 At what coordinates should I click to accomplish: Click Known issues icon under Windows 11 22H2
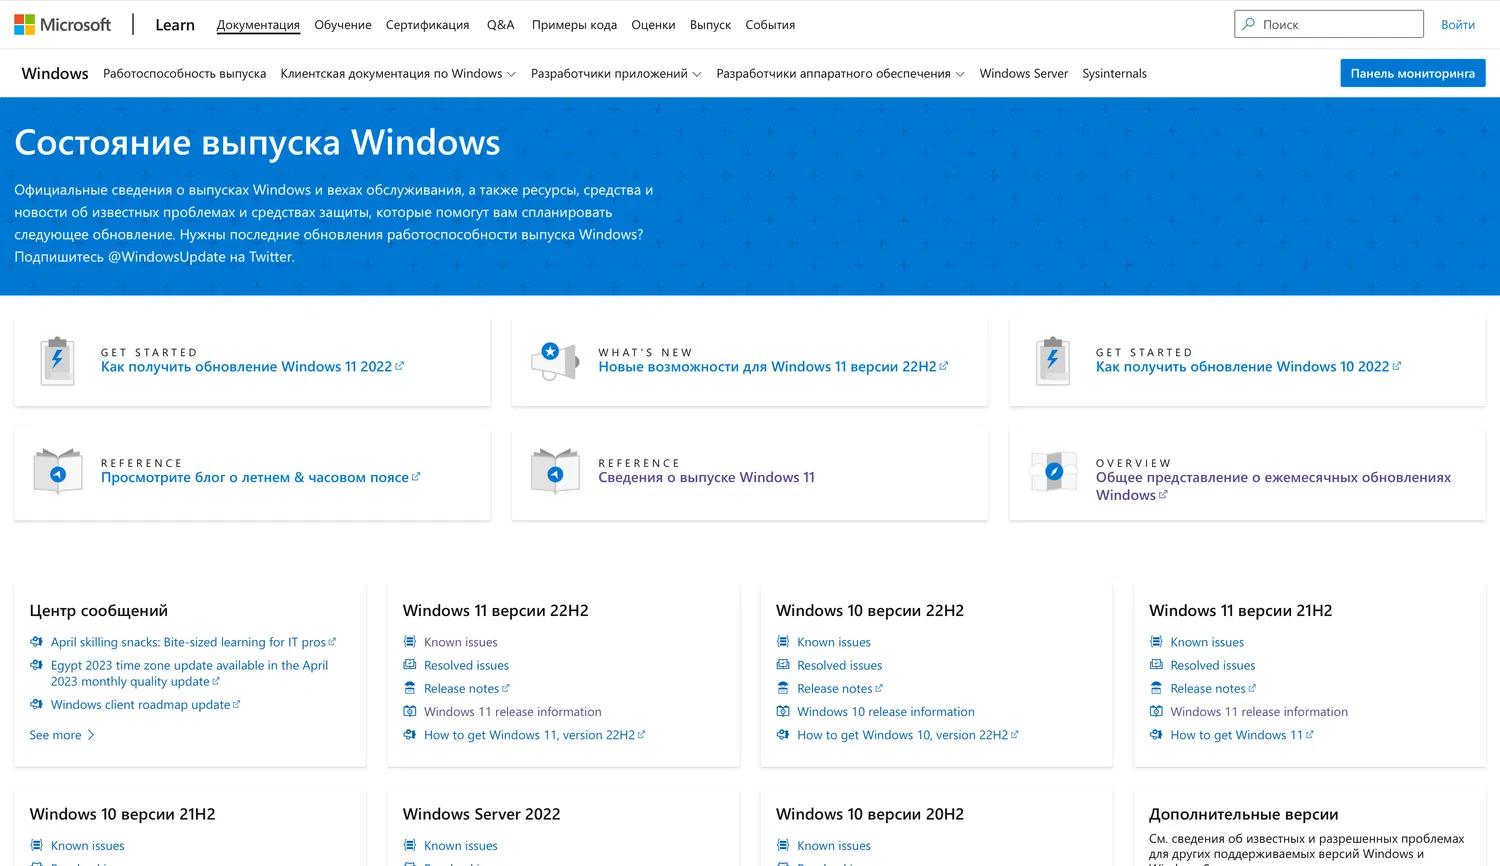coord(410,642)
